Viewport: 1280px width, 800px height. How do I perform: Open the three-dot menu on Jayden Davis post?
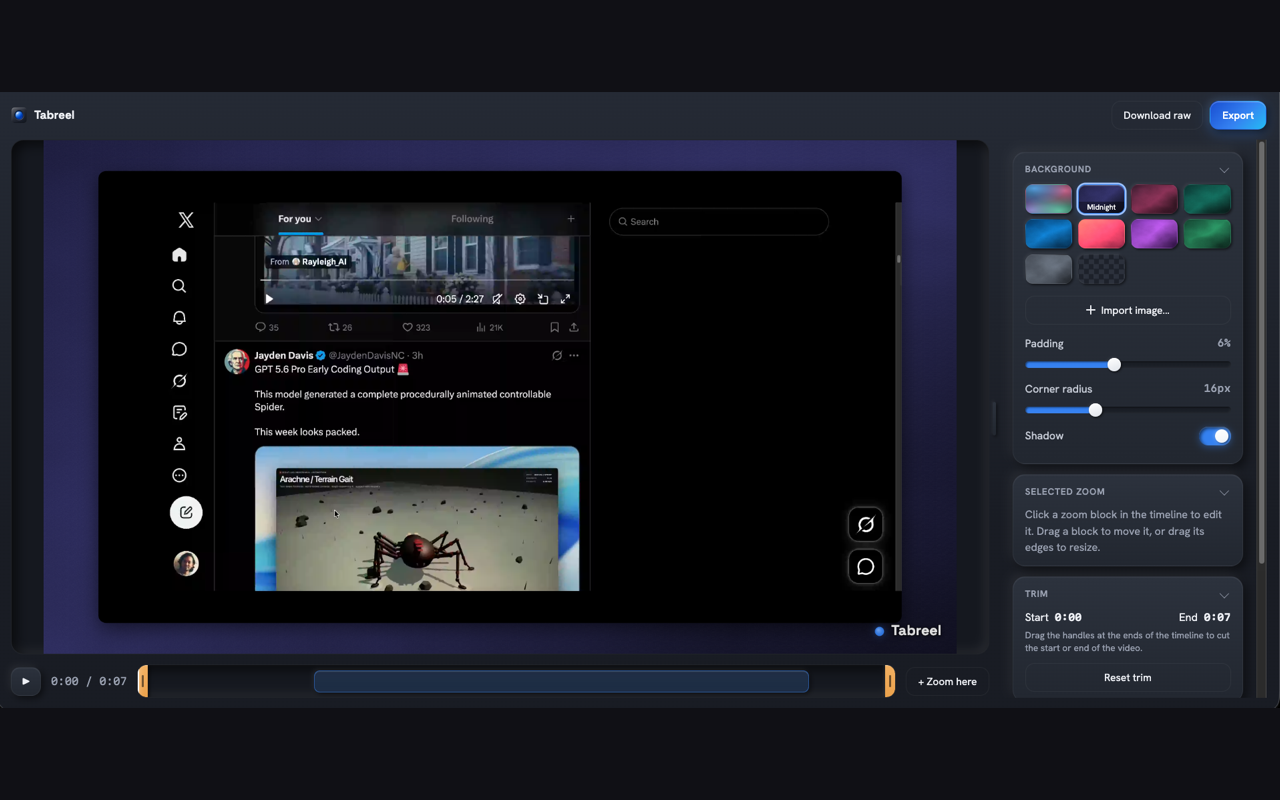pyautogui.click(x=574, y=355)
